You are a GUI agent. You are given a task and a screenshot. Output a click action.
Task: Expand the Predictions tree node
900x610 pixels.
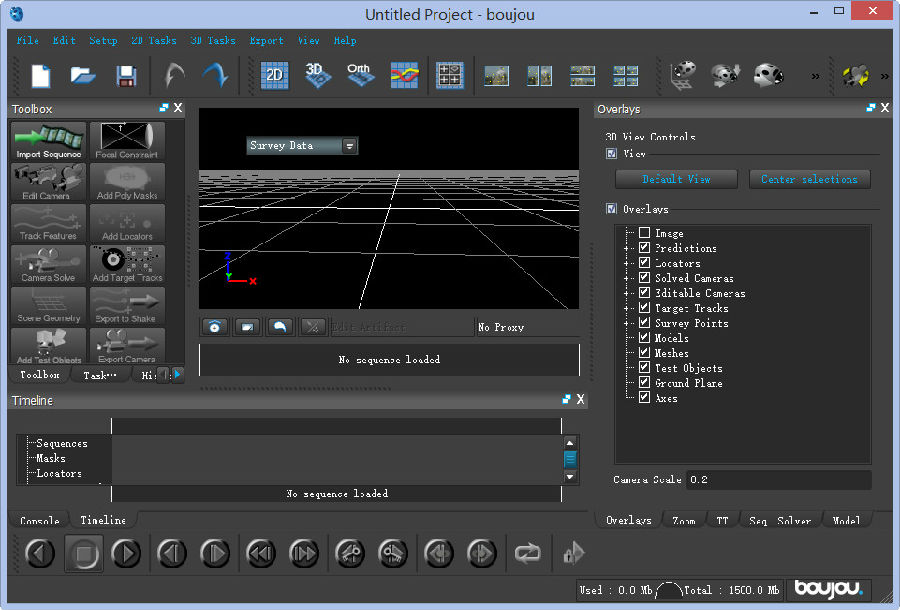tap(628, 248)
